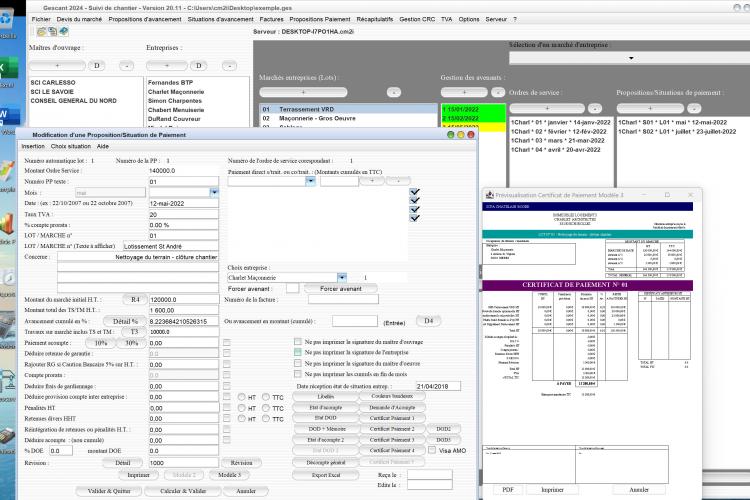Open the Aide menu in the dialog

click(103, 146)
